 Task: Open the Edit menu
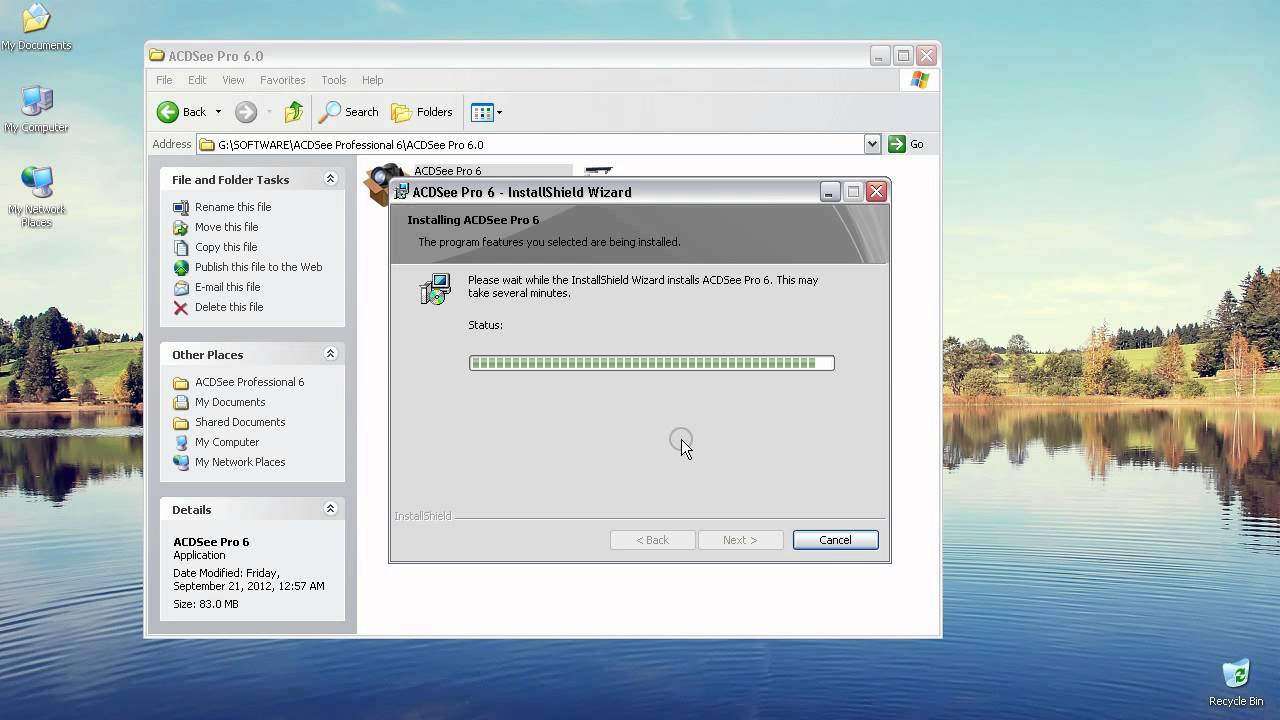pos(197,80)
